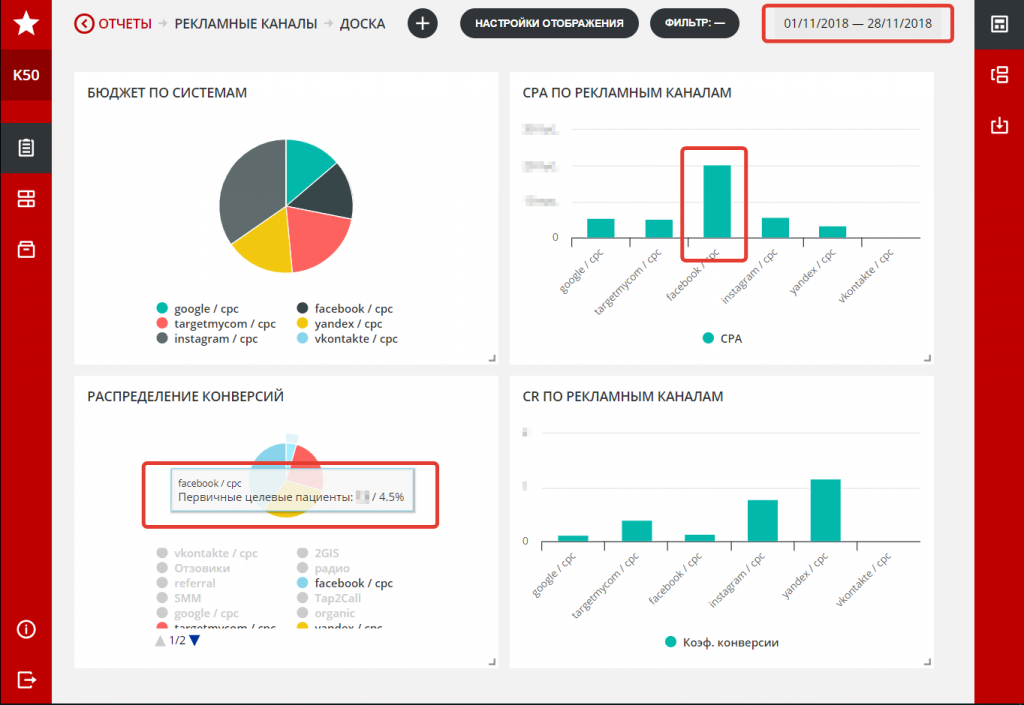1024x705 pixels.
Task: Click the red targetmycom slice in budget pie
Action: [316, 236]
